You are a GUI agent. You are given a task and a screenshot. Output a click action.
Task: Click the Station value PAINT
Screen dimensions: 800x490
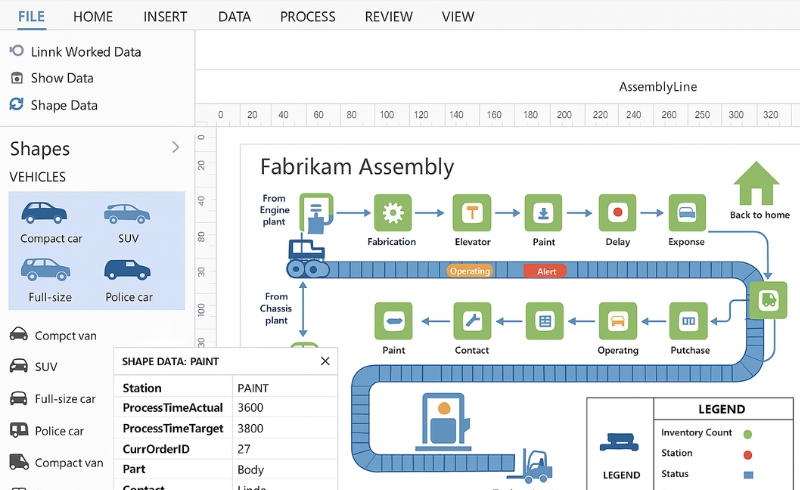coord(253,388)
